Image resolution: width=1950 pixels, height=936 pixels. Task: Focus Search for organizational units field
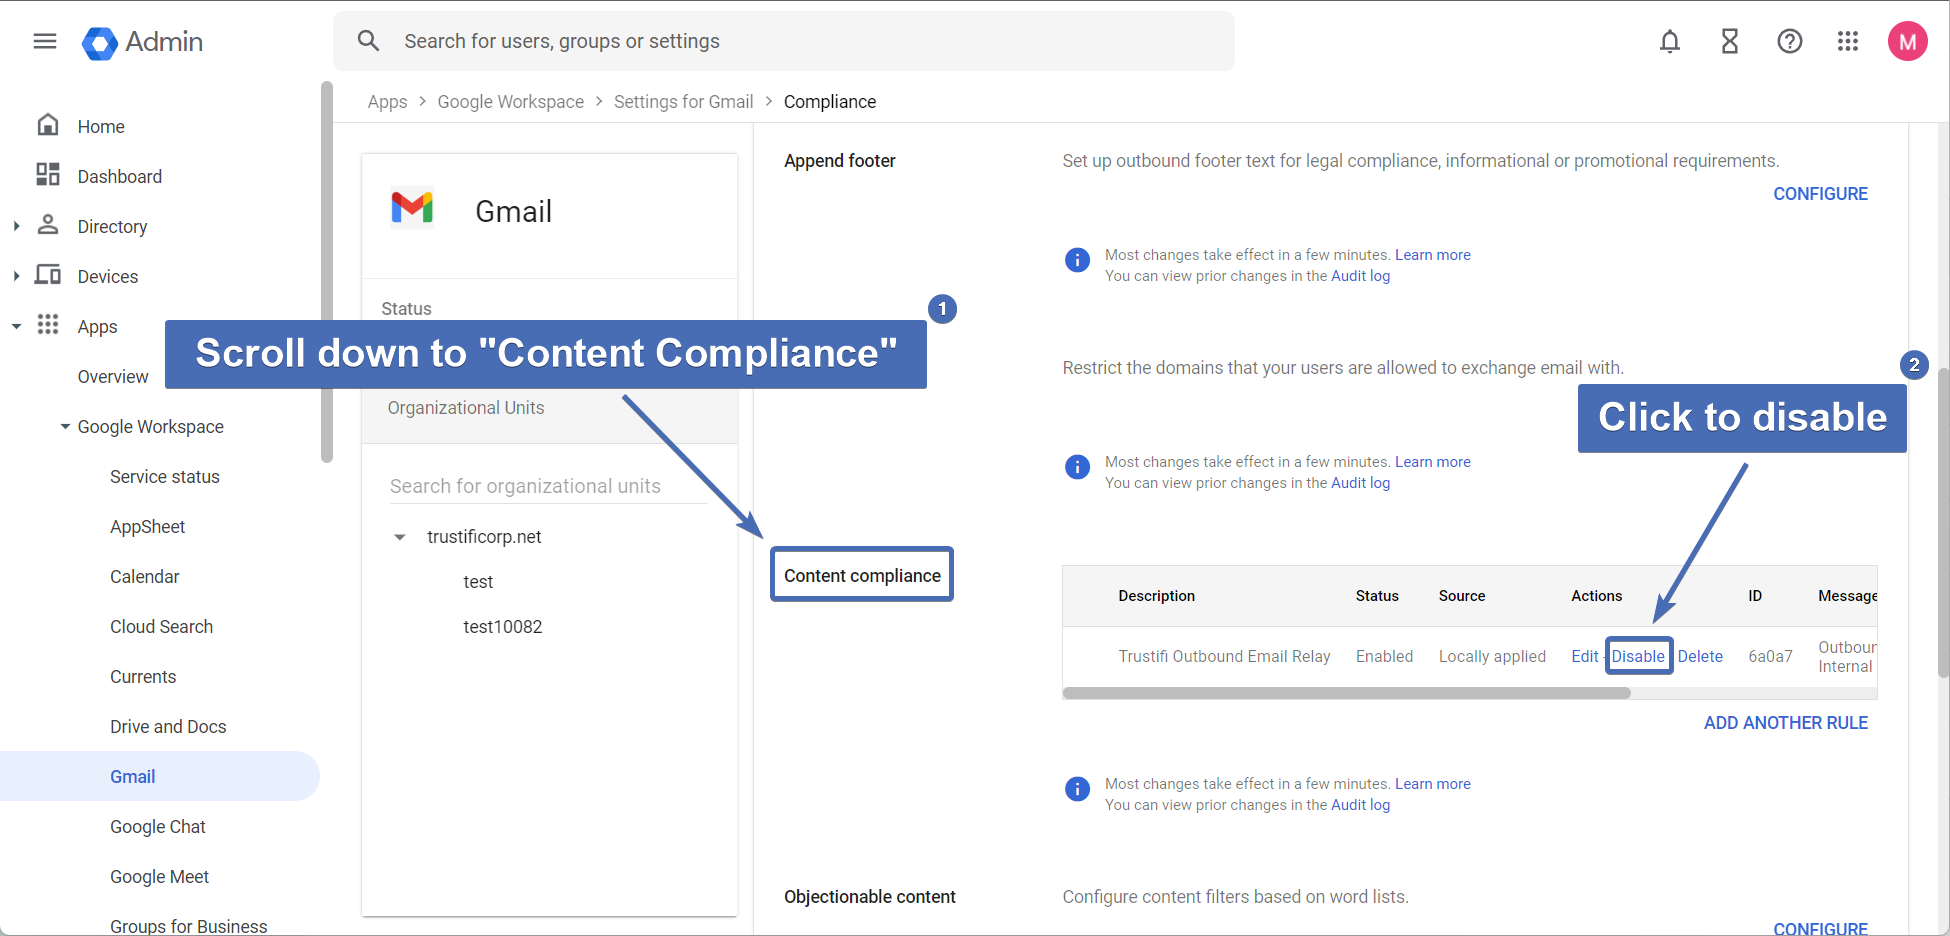548,486
